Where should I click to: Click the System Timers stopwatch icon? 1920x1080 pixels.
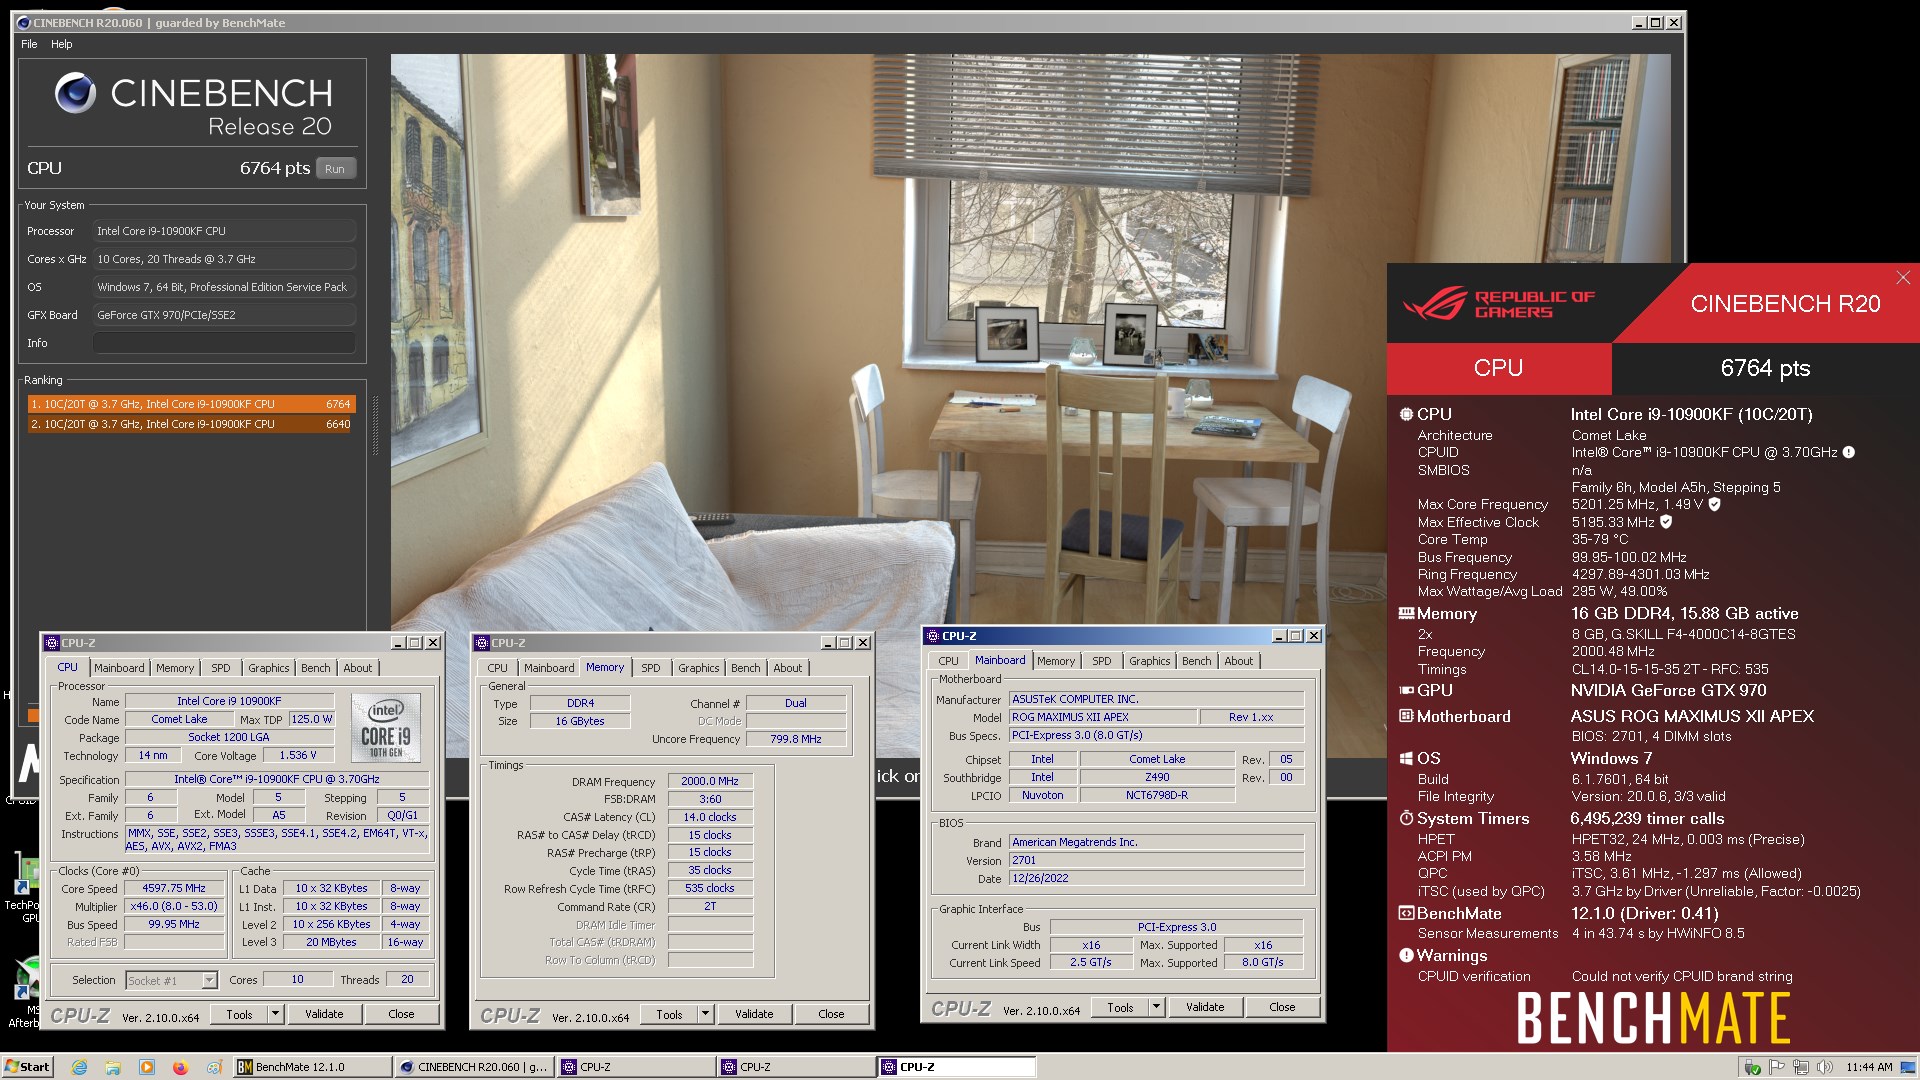[1406, 818]
